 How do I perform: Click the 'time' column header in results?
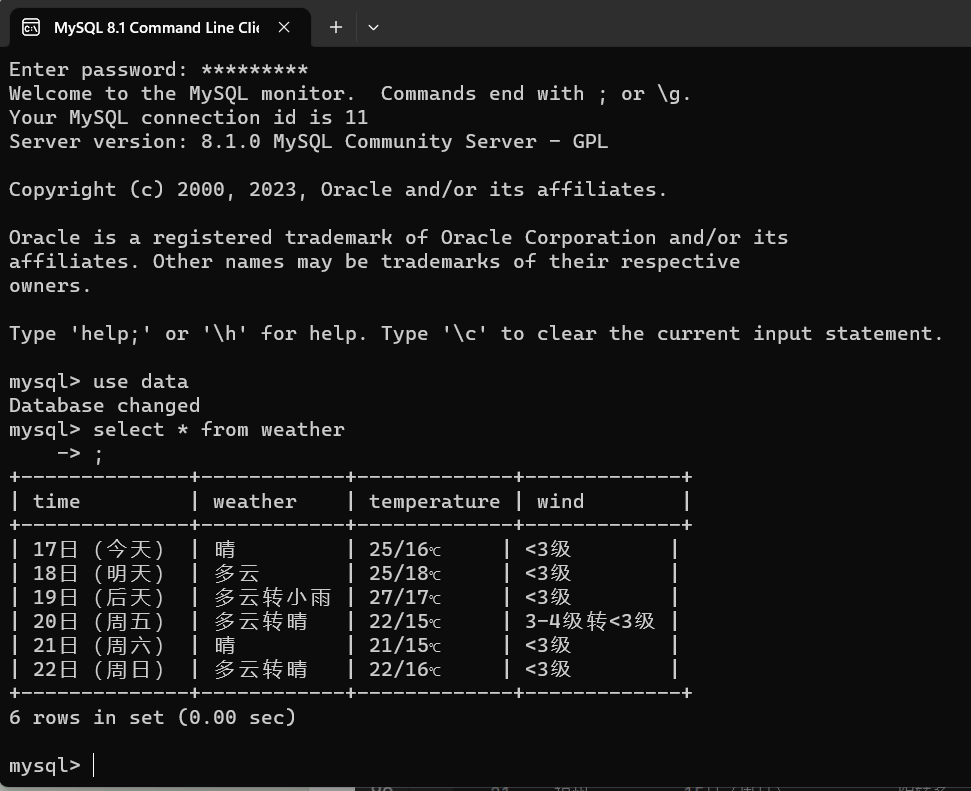pyautogui.click(x=56, y=501)
